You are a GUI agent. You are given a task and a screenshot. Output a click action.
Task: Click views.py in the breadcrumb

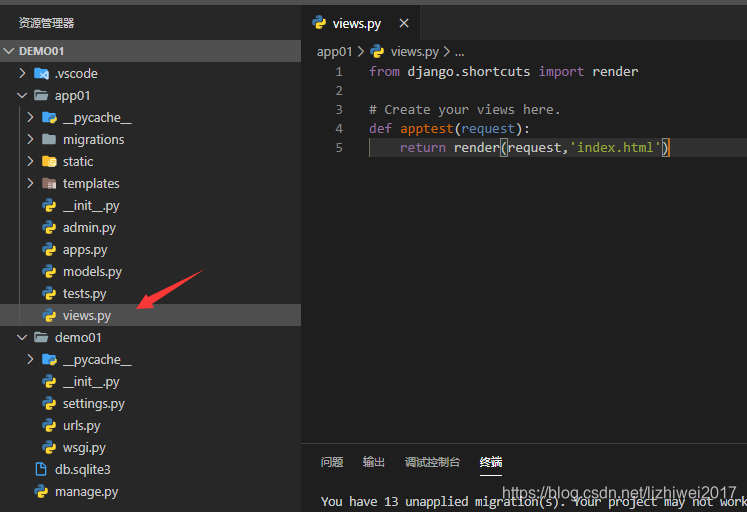[x=414, y=51]
